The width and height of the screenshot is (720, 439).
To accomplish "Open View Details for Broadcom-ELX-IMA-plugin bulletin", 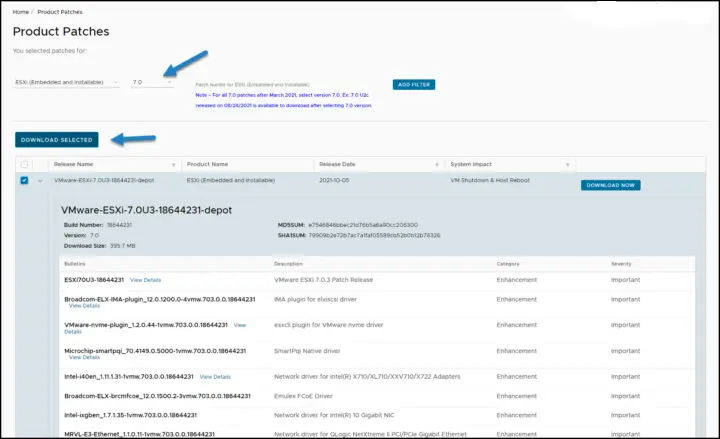I will pyautogui.click(x=84, y=306).
